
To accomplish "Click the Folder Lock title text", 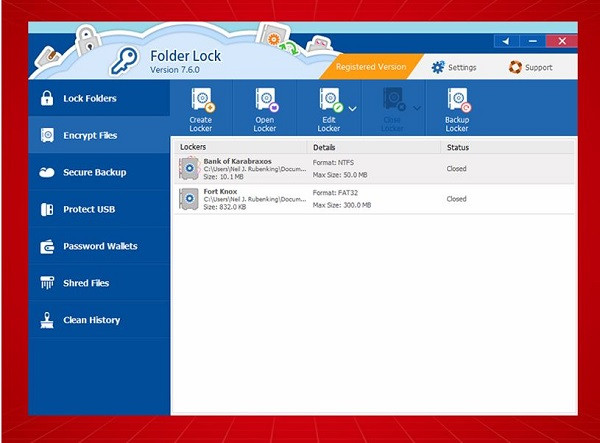I will [x=185, y=56].
